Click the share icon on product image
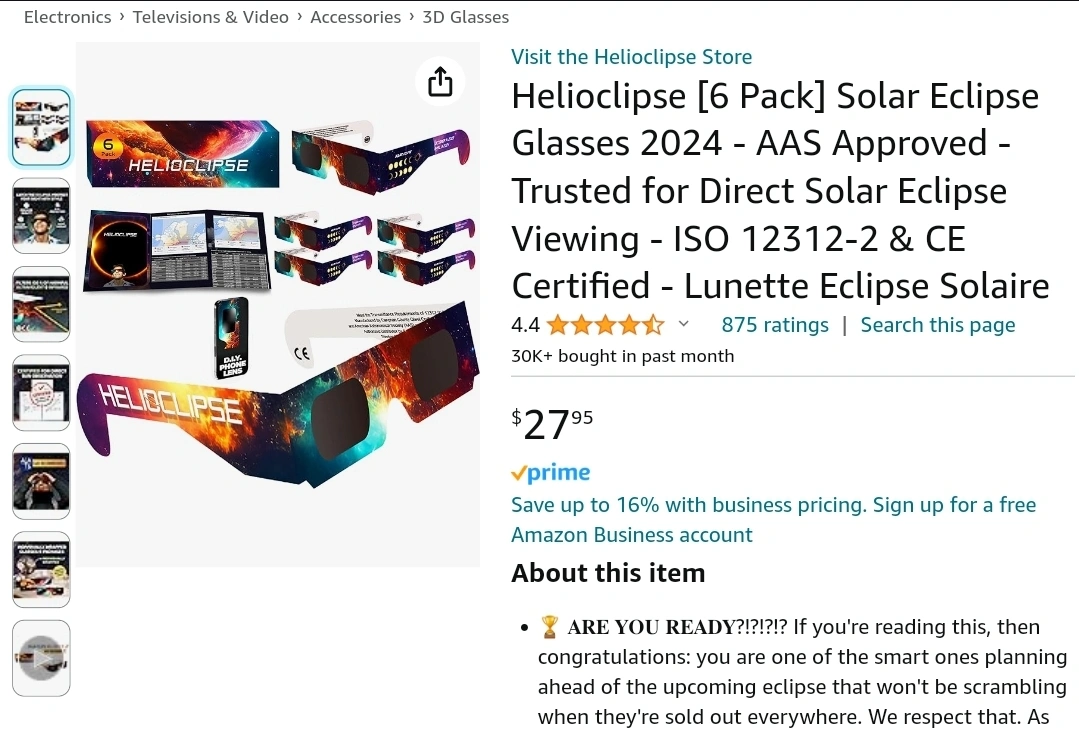The image size is (1079, 730). point(440,82)
